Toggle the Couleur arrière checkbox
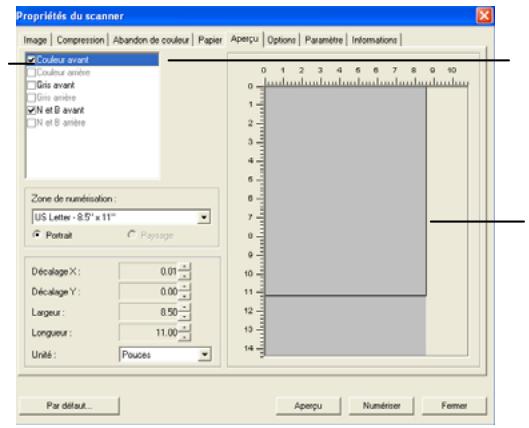The height and width of the screenshot is (428, 529). [31, 72]
